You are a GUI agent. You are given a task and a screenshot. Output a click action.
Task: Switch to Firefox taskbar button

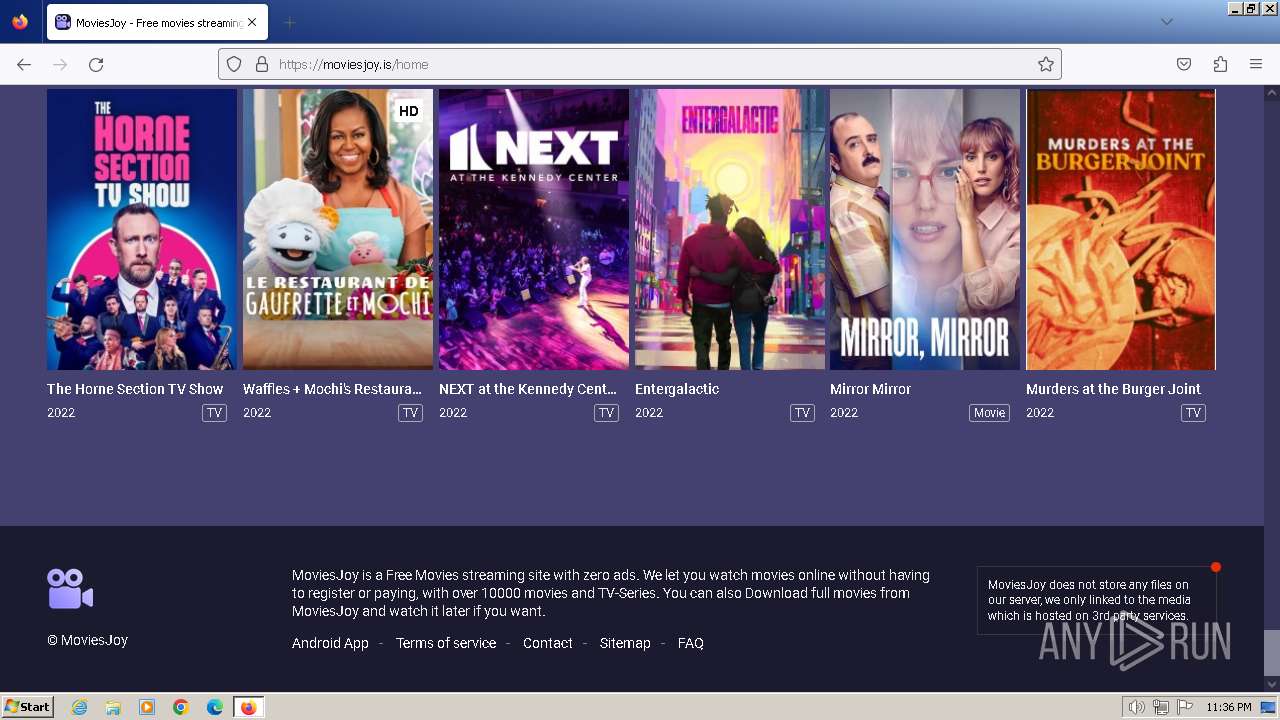point(248,707)
